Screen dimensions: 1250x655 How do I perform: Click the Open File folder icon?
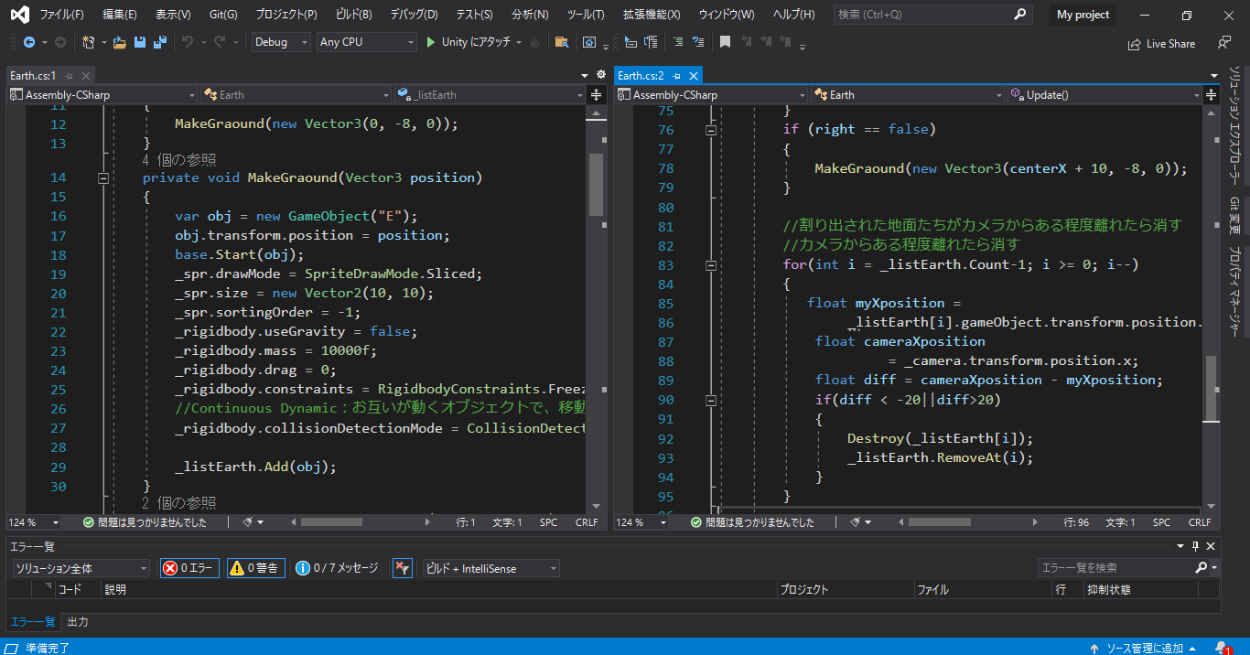[120, 42]
